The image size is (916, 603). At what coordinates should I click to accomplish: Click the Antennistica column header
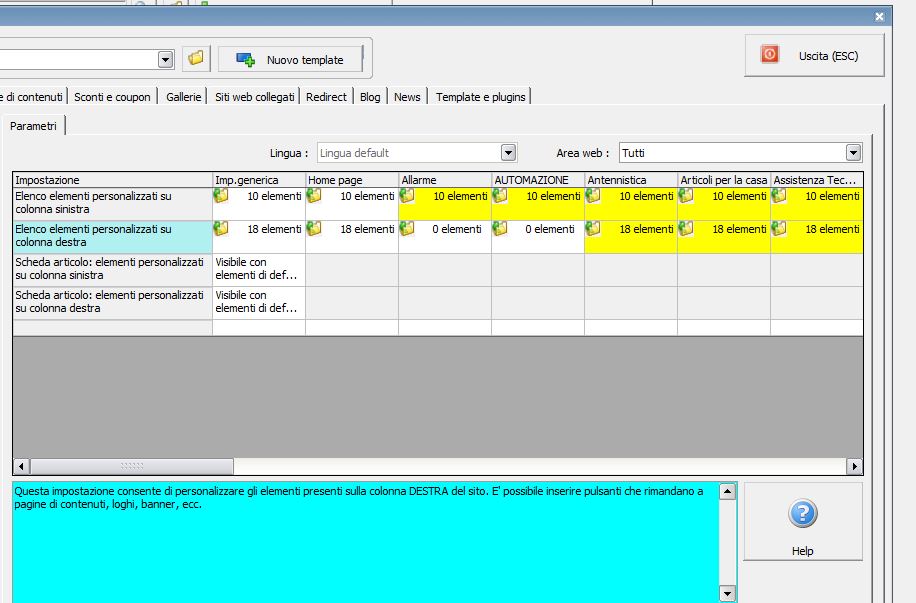click(630, 180)
